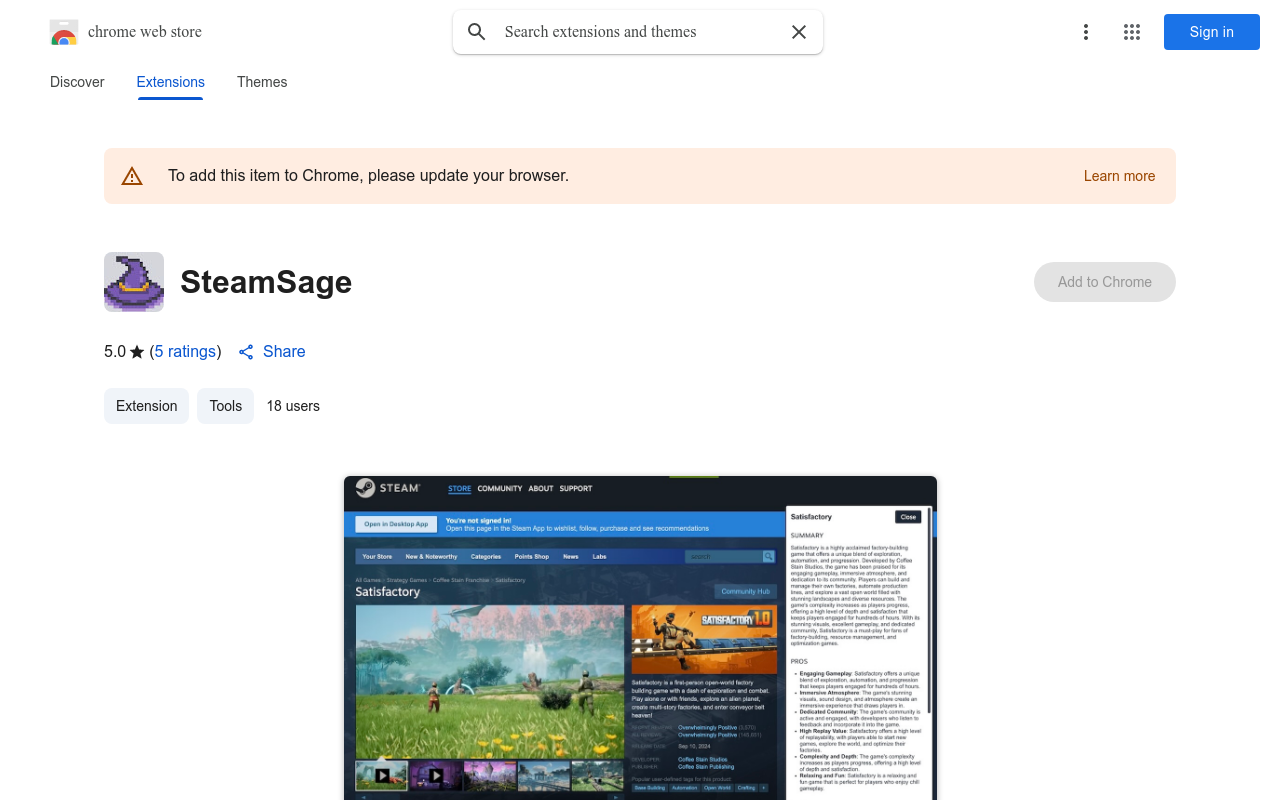Open the 5 ratings link

click(x=185, y=352)
